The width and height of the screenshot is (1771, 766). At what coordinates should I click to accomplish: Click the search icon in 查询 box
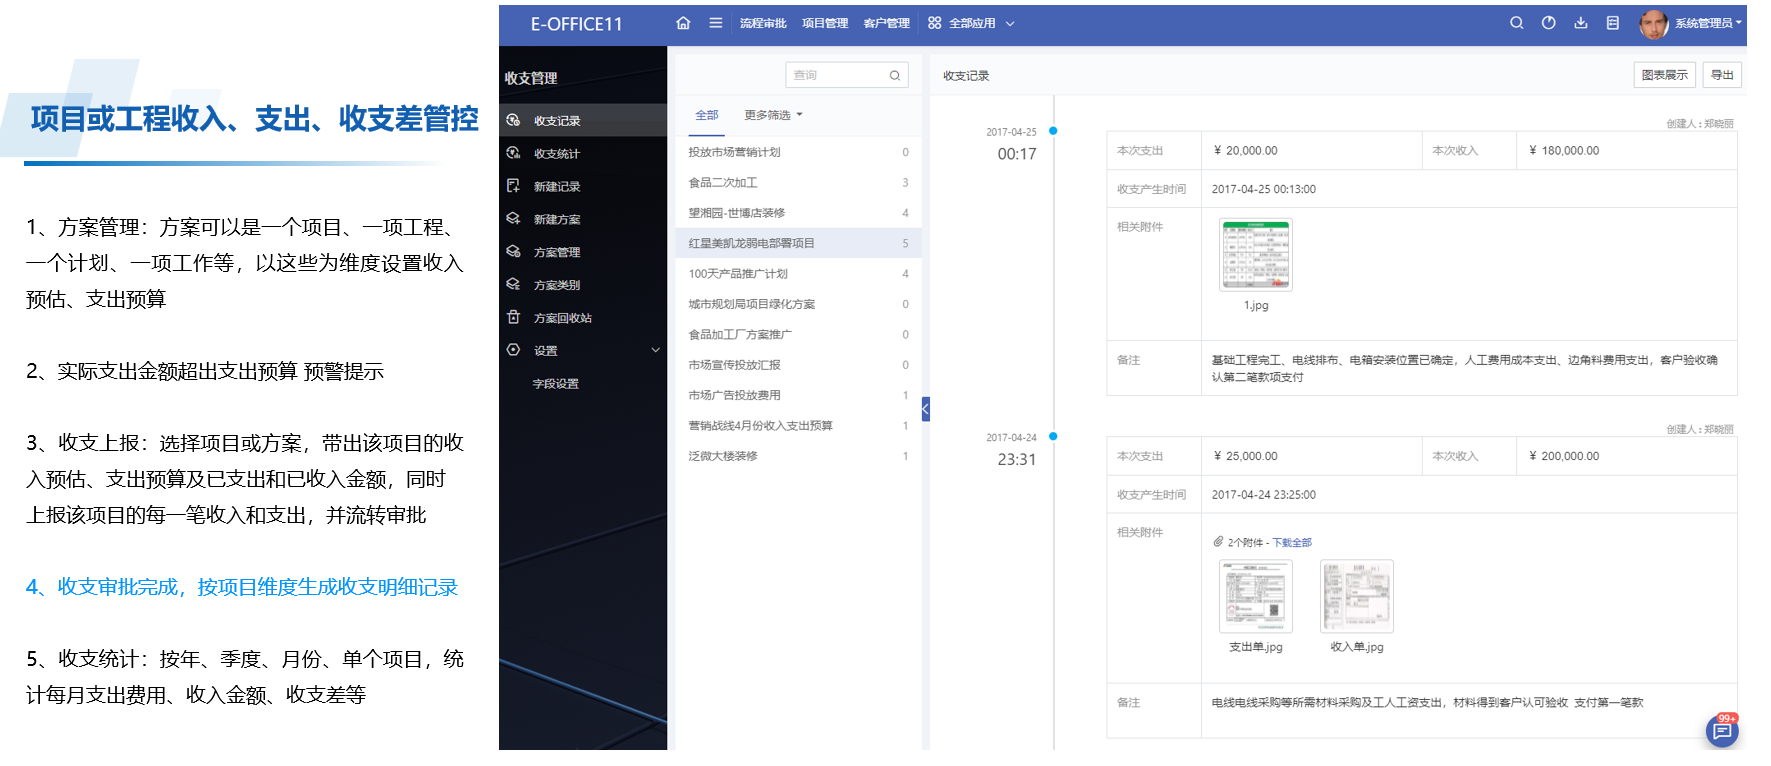(895, 75)
